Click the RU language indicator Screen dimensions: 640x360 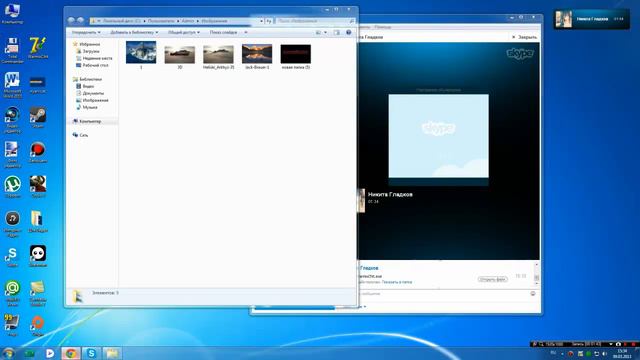point(553,353)
